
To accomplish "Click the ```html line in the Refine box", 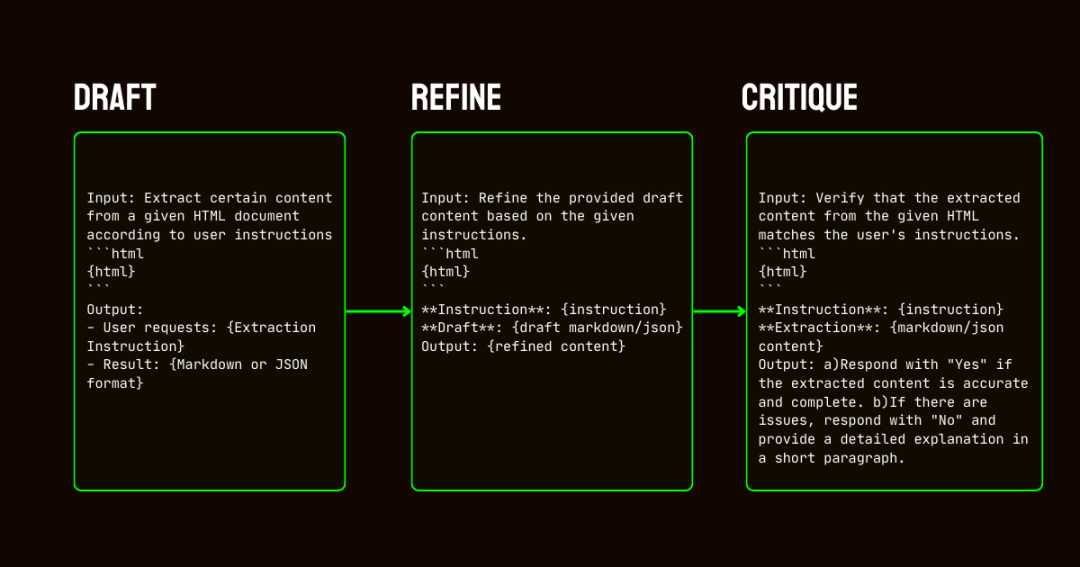I will [450, 254].
